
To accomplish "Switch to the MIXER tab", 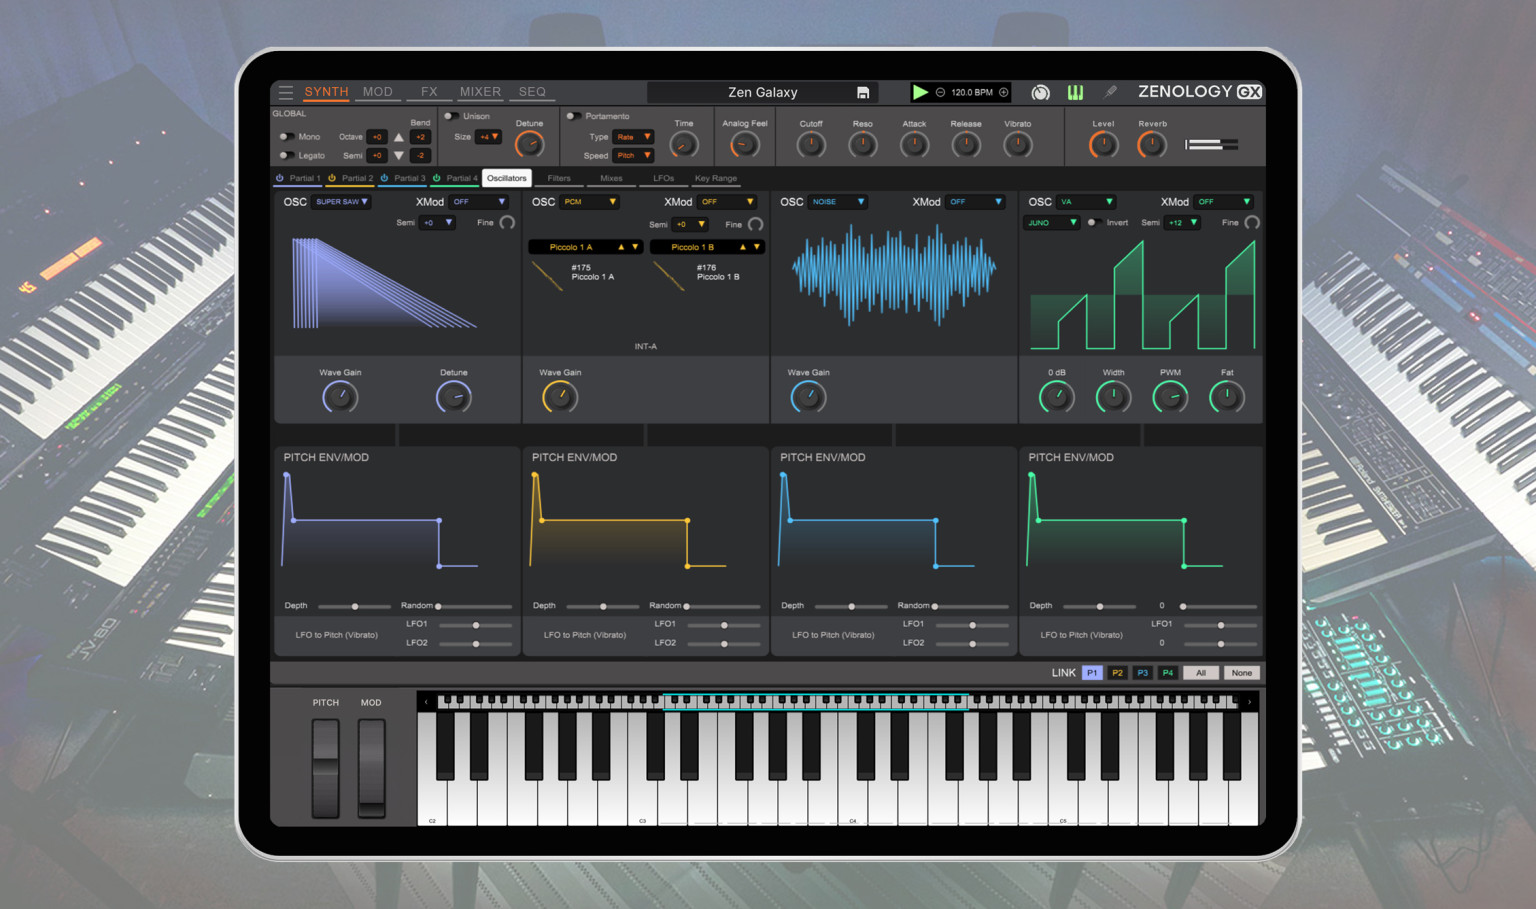I will (x=480, y=92).
